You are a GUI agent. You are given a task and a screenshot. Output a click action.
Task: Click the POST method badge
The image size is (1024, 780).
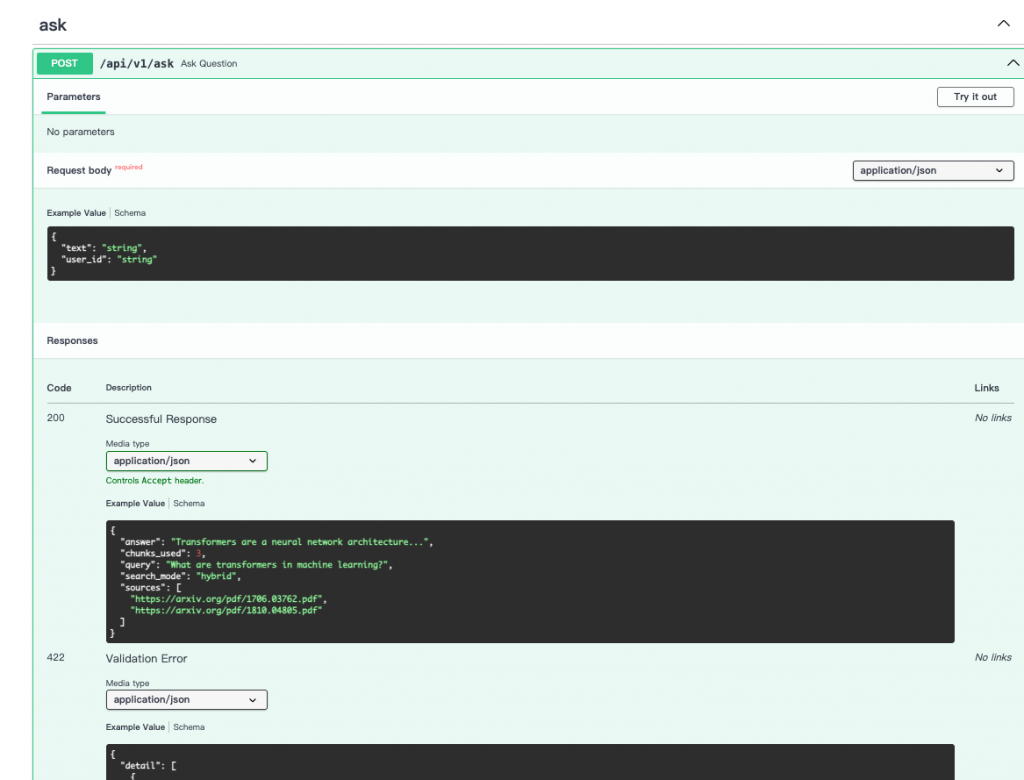(x=65, y=63)
